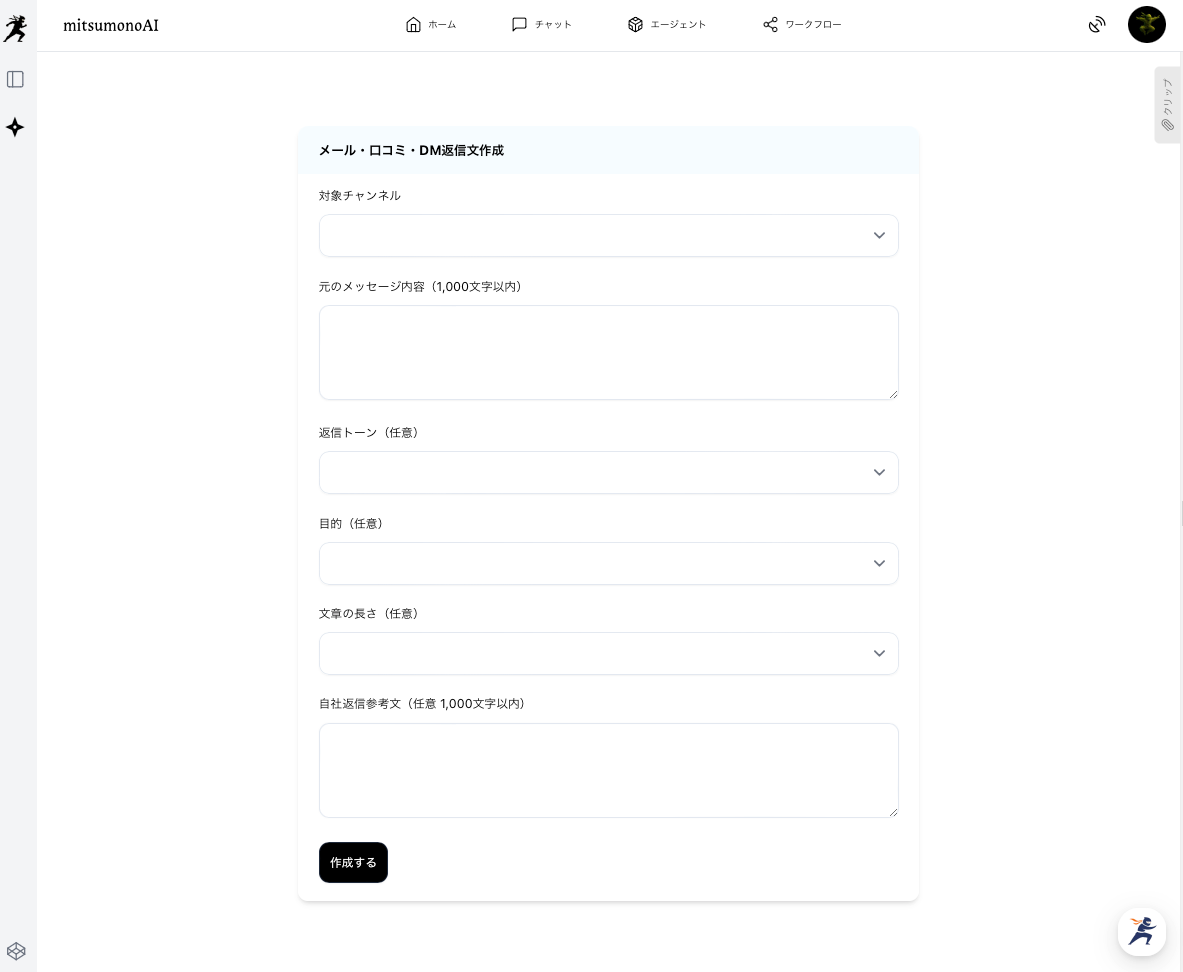Expand the 対象チャンネル dropdown

[x=608, y=236]
